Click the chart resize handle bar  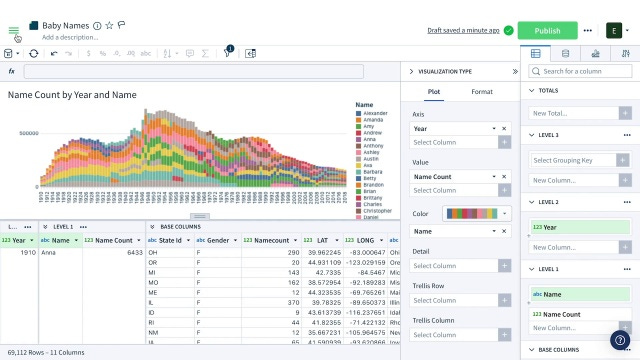pos(200,216)
